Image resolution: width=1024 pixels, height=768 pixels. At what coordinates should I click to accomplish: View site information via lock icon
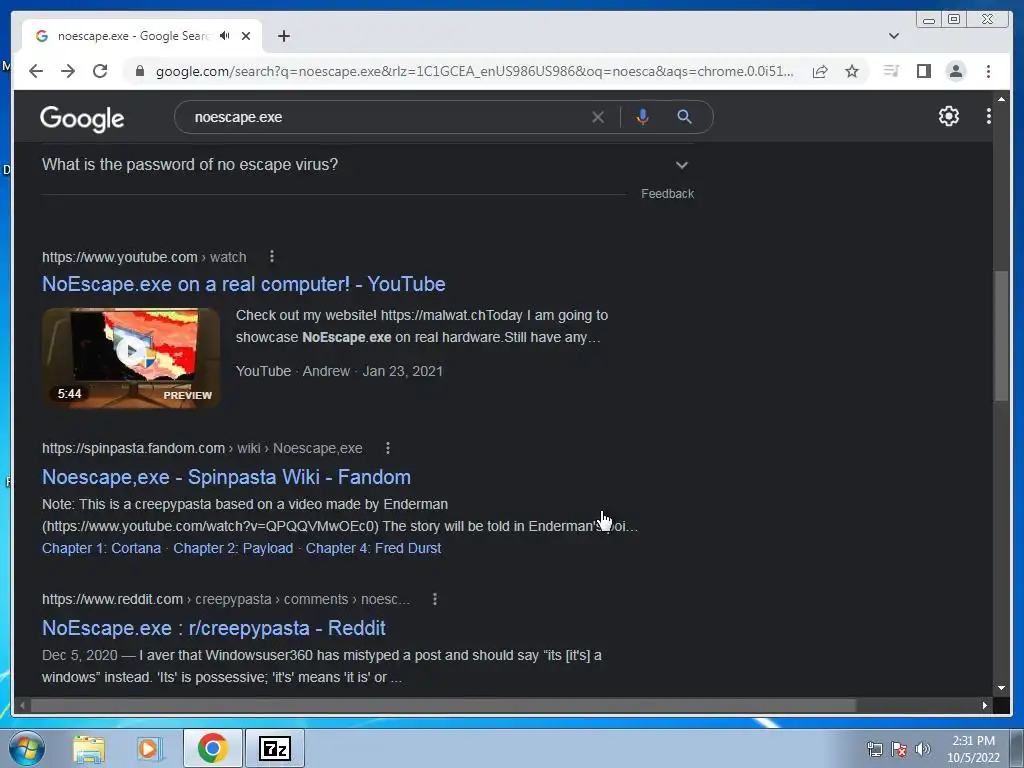click(139, 71)
